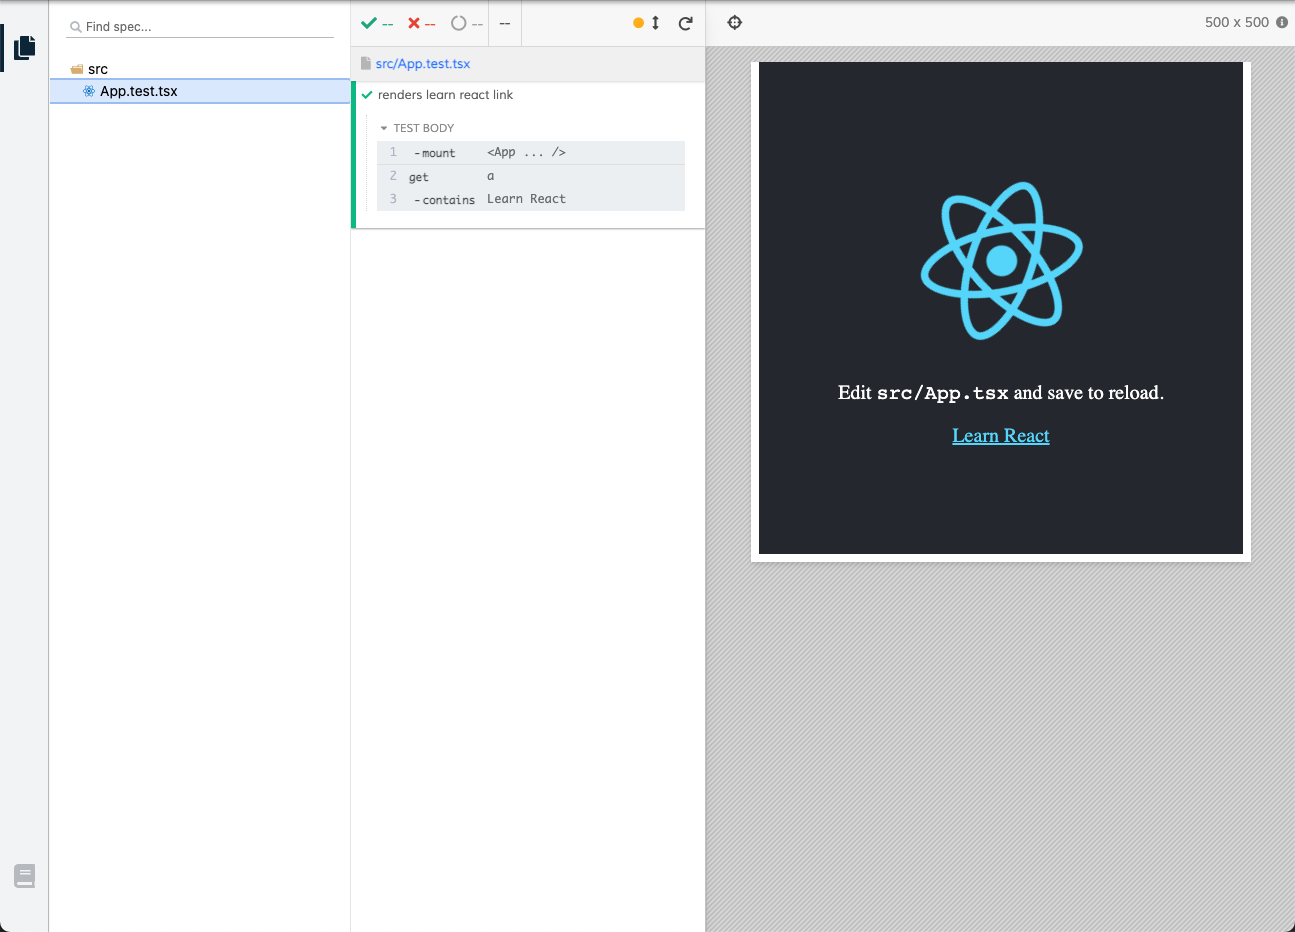This screenshot has width=1295, height=932.
Task: Click the Edit src/App.tsx text in preview
Action: pyautogui.click(x=1001, y=393)
